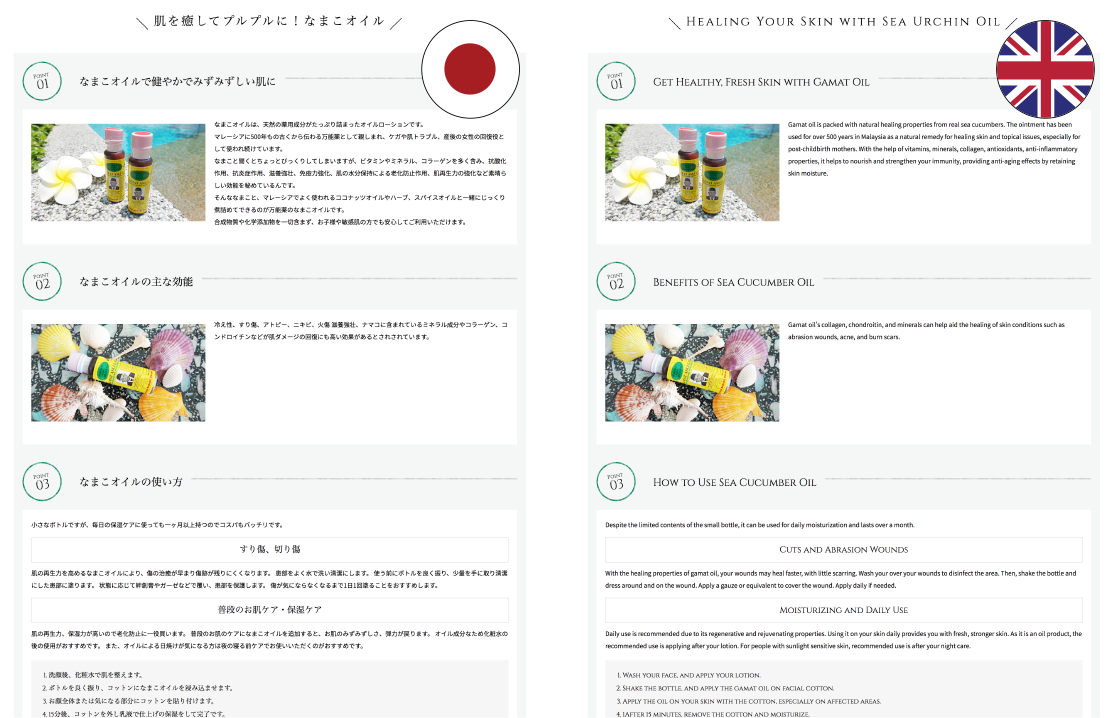Click the title '肌を癒してプルプルに！なまこオイル'
The image size is (1114, 718).
[269, 21]
